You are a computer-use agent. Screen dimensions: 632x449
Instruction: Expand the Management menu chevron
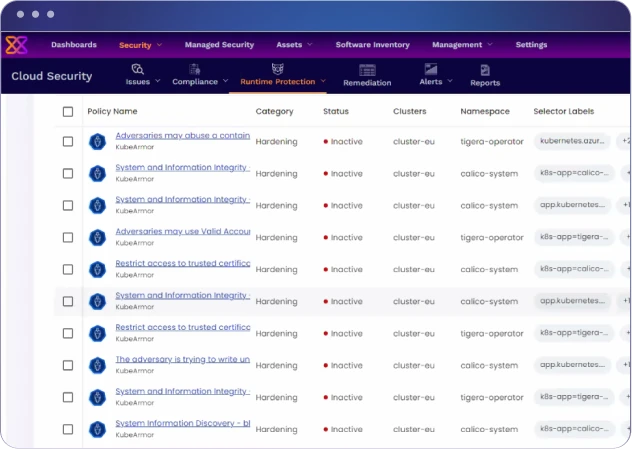(490, 44)
